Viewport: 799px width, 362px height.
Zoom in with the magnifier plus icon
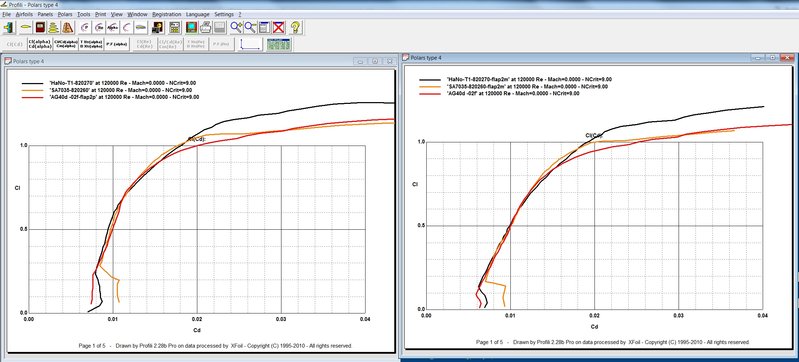pos(236,27)
